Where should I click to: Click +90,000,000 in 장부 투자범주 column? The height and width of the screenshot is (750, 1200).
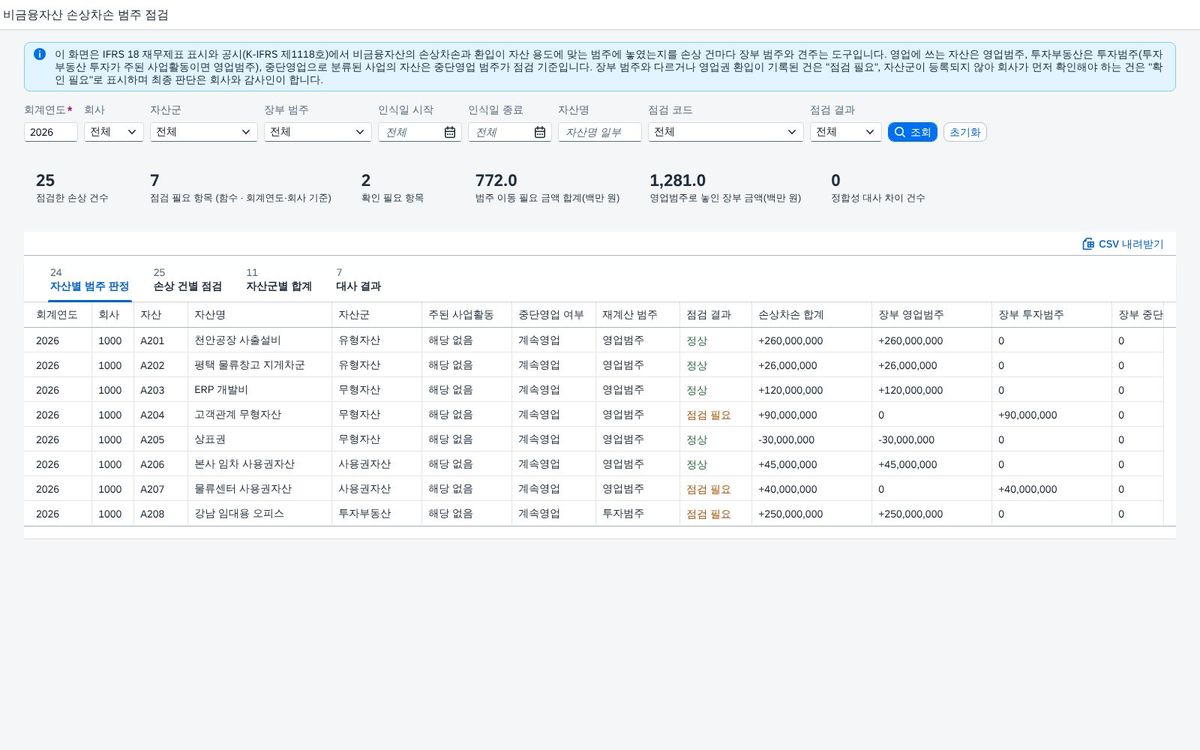[1027, 415]
